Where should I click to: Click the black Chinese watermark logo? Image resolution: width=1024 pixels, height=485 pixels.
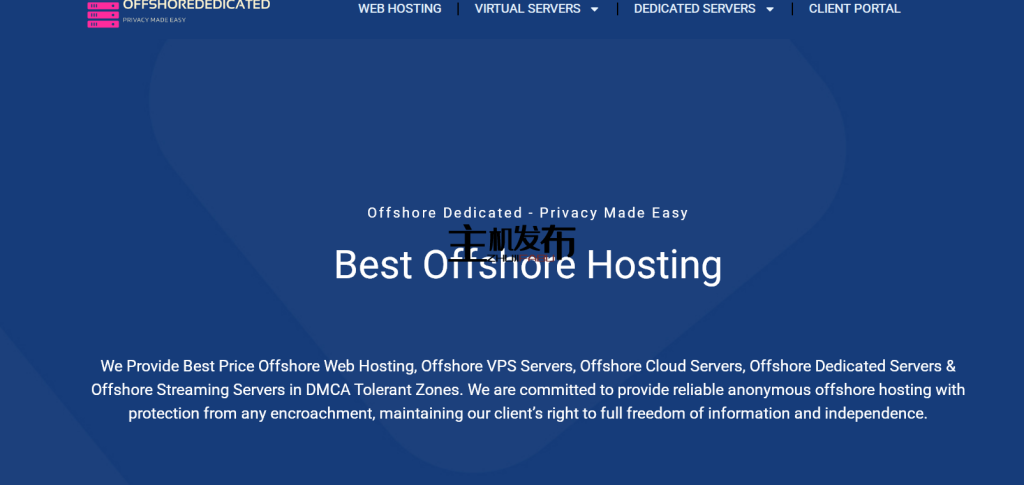click(512, 240)
